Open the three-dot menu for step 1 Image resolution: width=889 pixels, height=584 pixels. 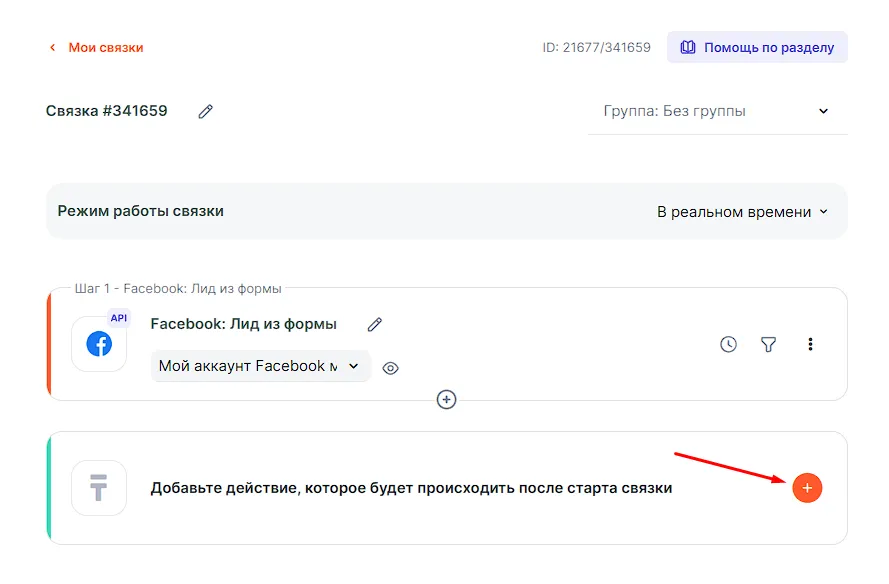click(x=810, y=344)
